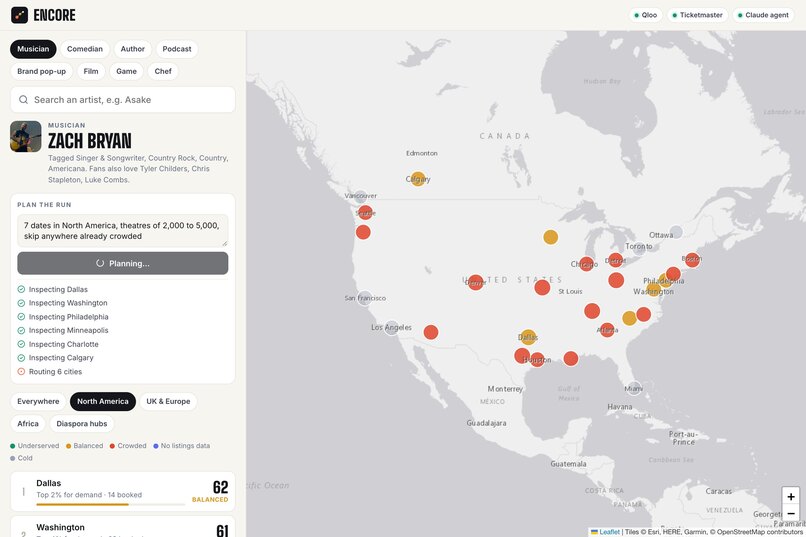Click the Boston crowded map marker
Viewport: 806px width, 537px height.
click(x=692, y=260)
